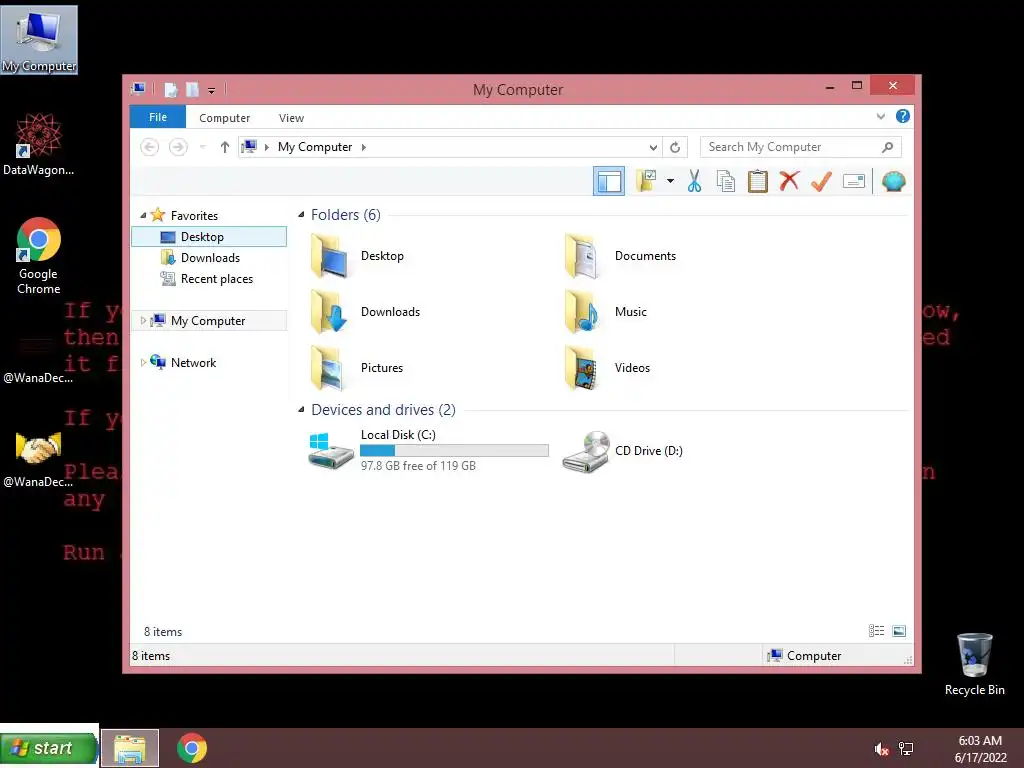Select CD Drive (D:)
1024x768 pixels.
tap(622, 451)
